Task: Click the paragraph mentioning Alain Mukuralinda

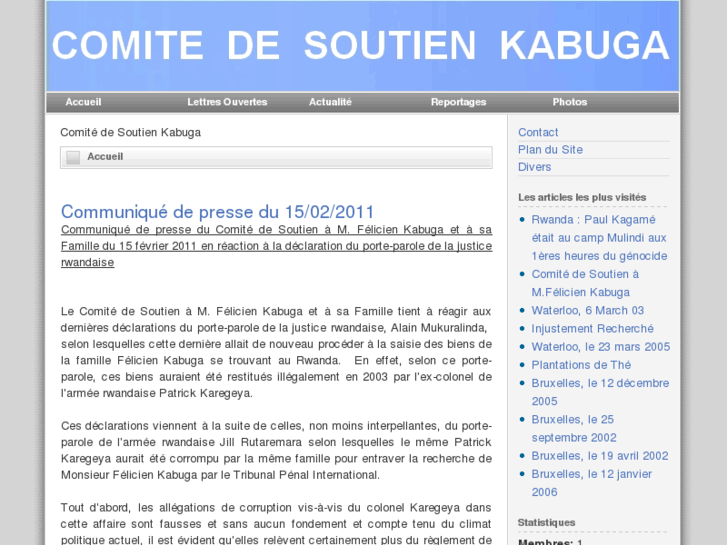Action: [x=276, y=352]
